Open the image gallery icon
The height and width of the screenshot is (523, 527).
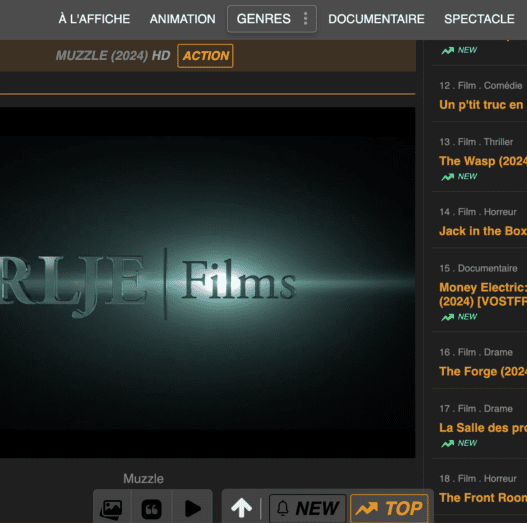(111, 509)
